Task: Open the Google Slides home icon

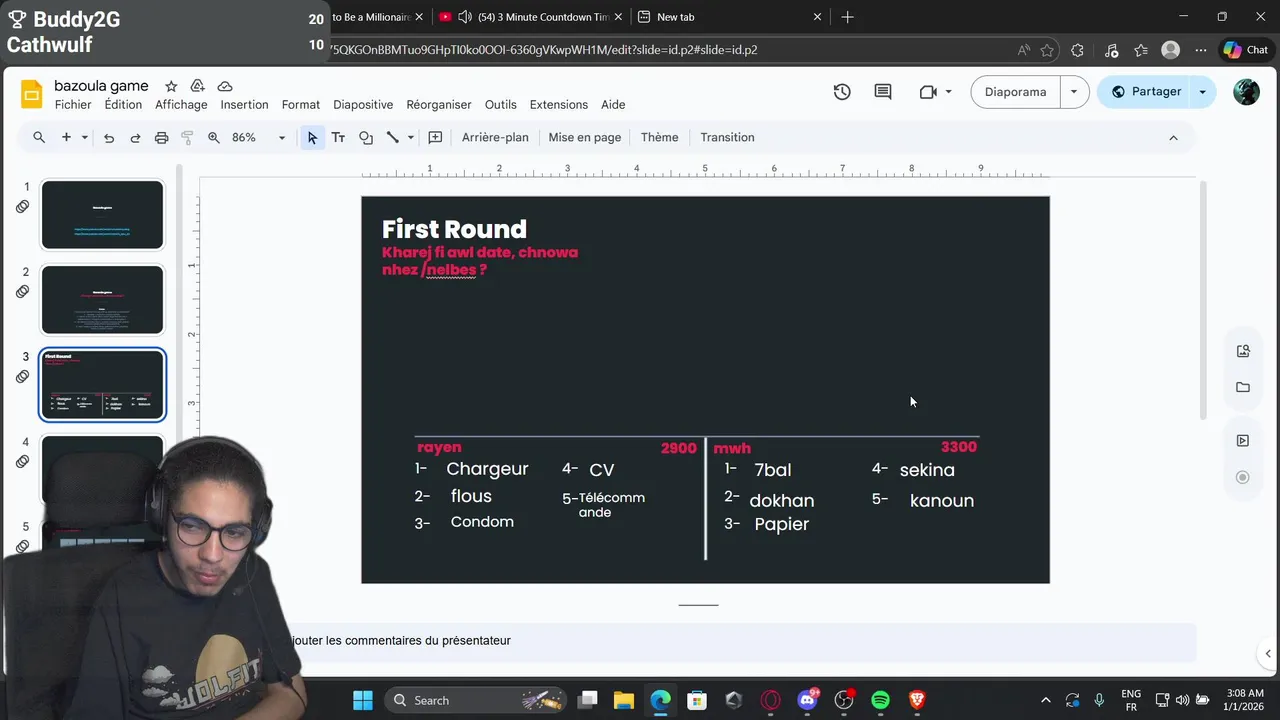Action: coord(32,94)
